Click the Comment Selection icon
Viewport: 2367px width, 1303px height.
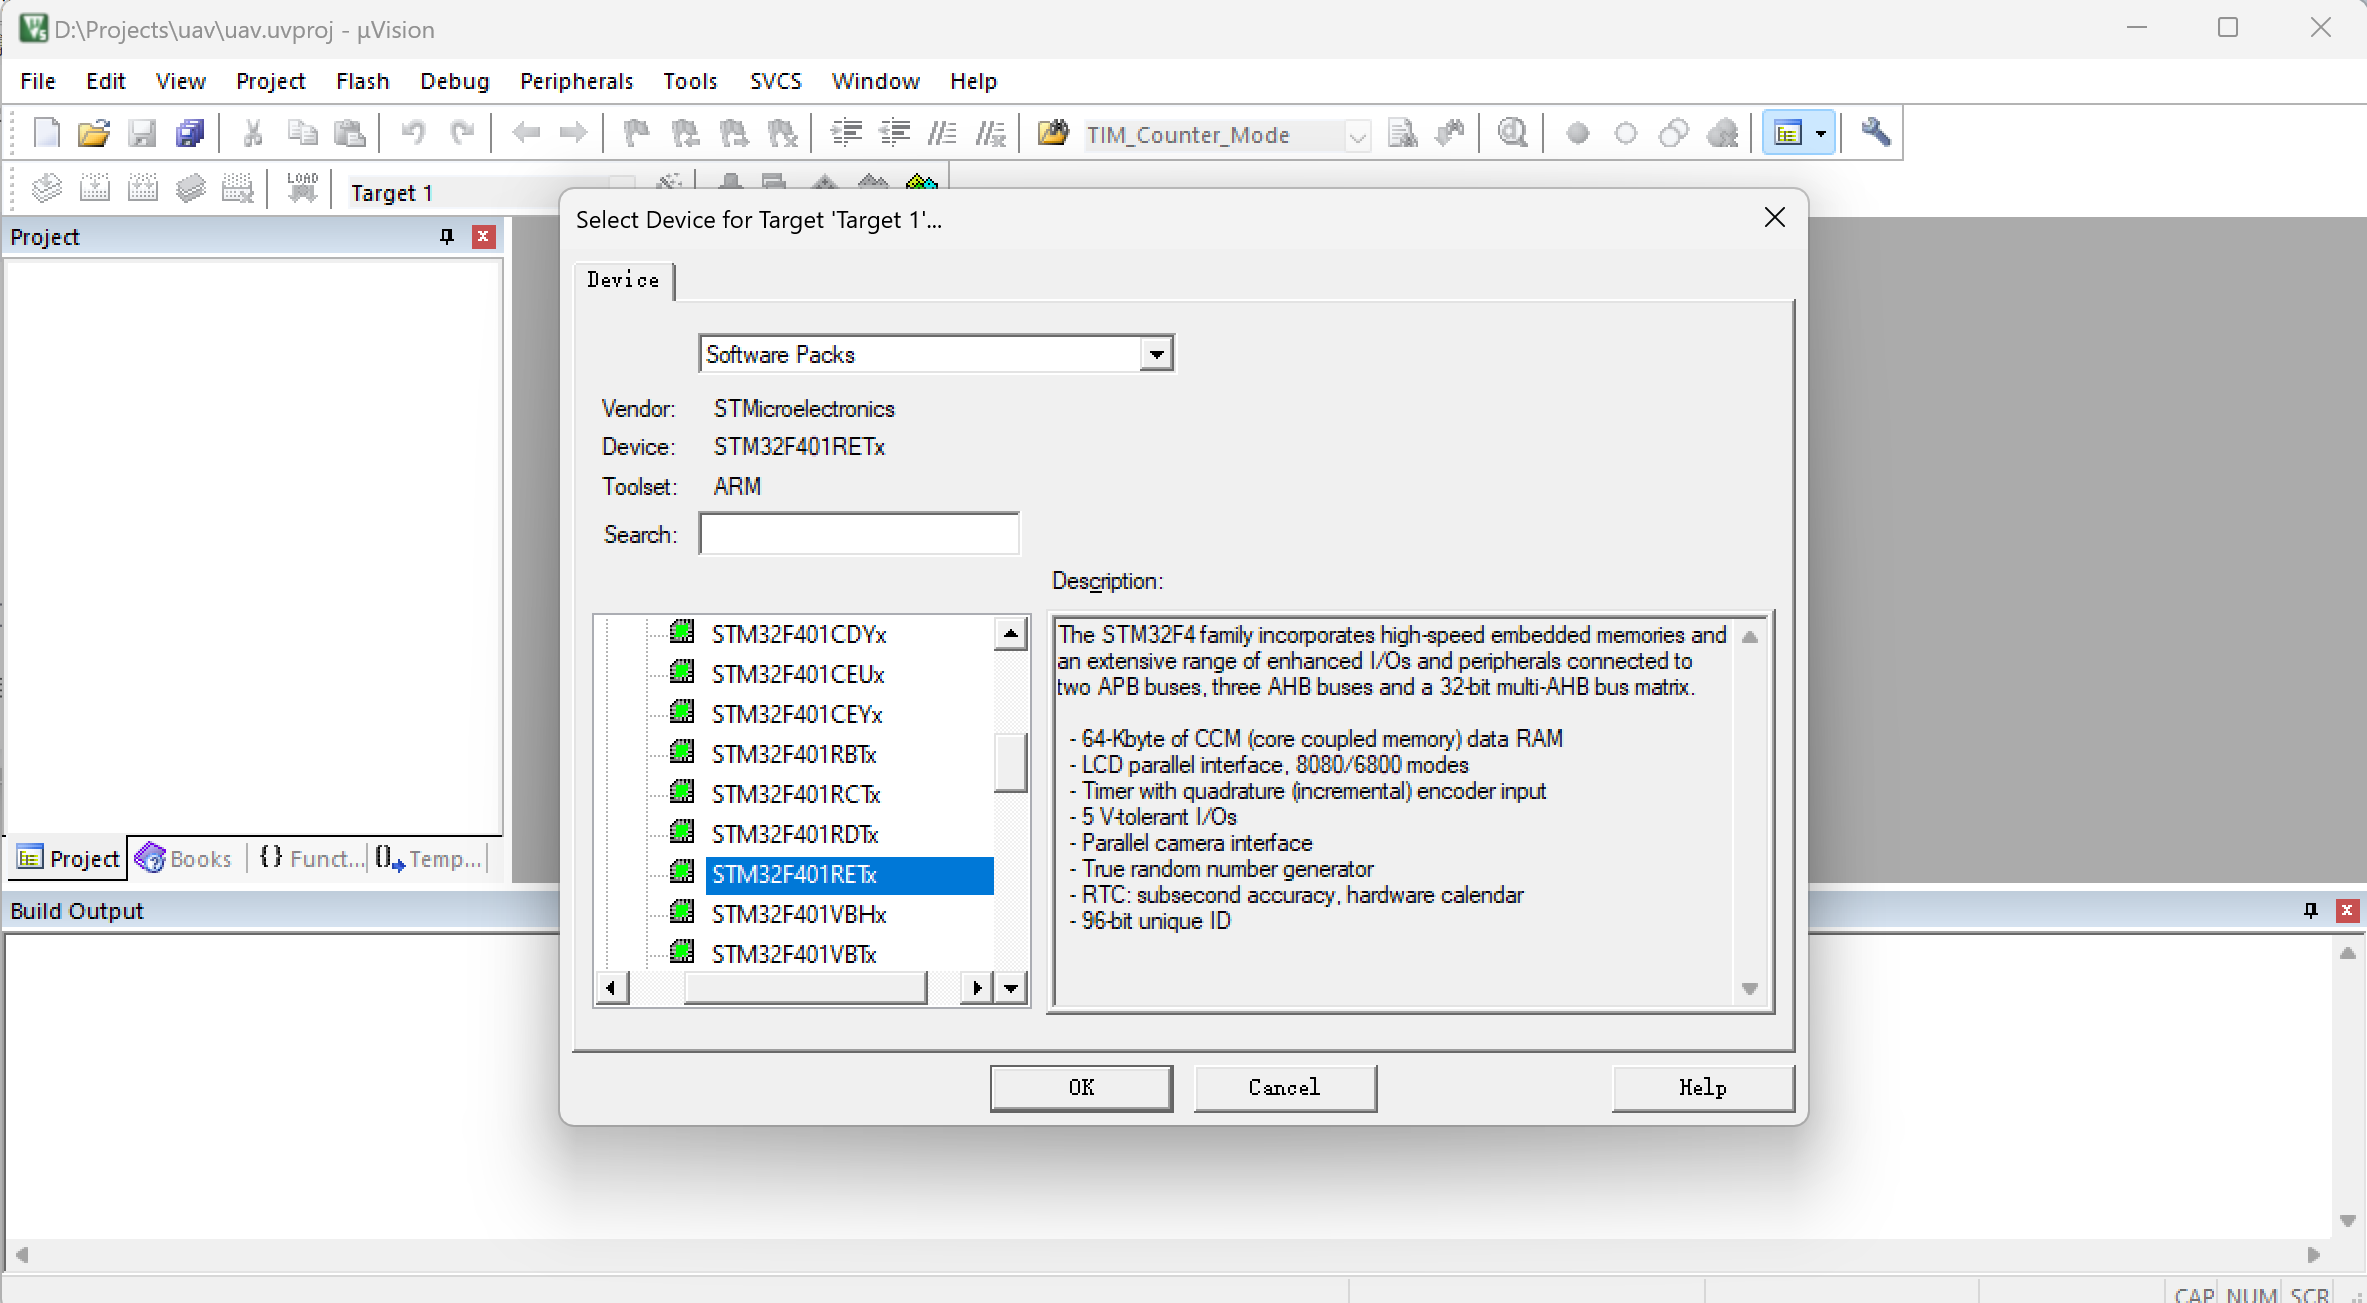tap(942, 133)
